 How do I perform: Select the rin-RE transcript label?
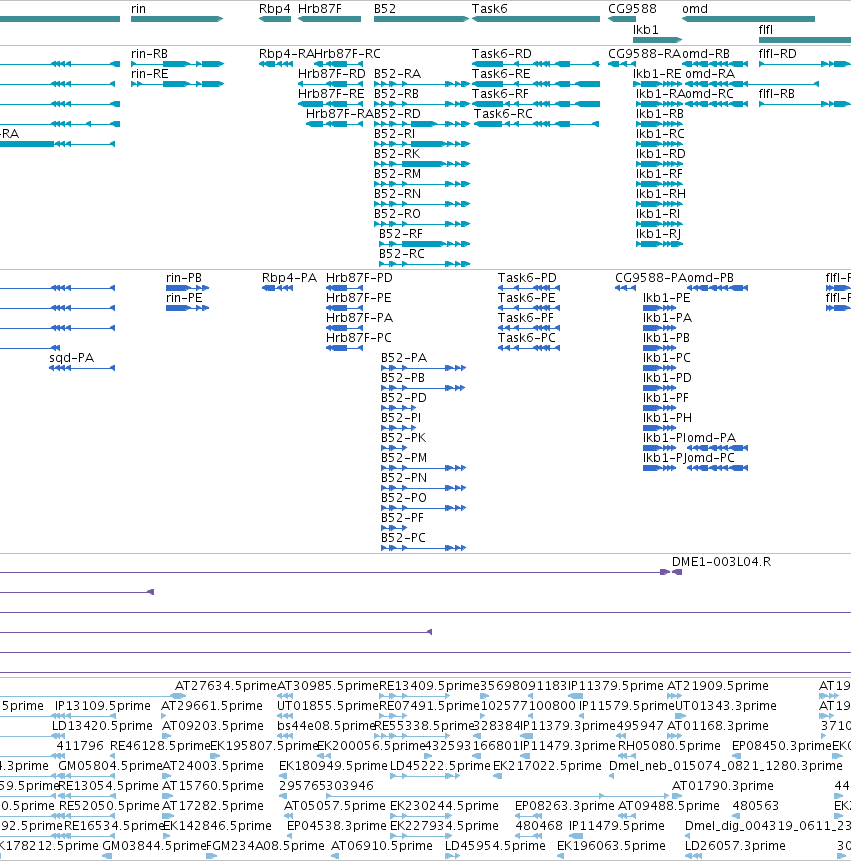pos(149,74)
